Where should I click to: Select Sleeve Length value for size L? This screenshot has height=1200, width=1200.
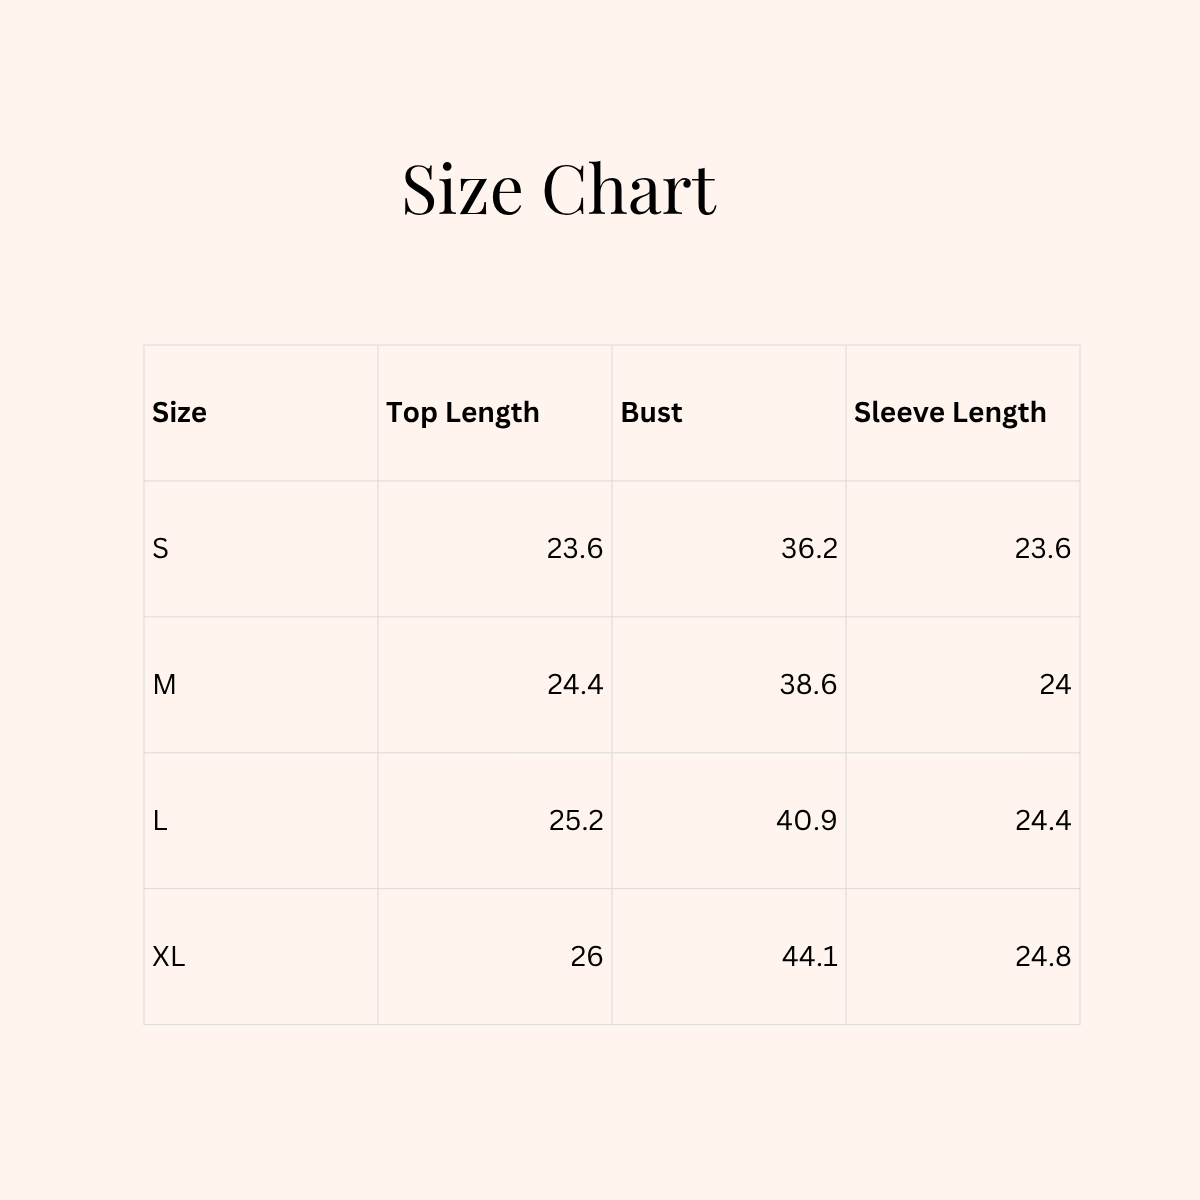[x=1042, y=820]
